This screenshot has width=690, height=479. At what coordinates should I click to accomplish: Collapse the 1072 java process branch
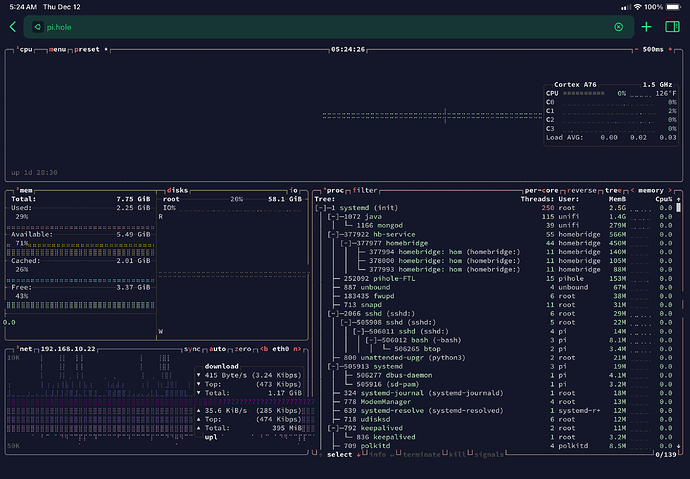coord(332,216)
